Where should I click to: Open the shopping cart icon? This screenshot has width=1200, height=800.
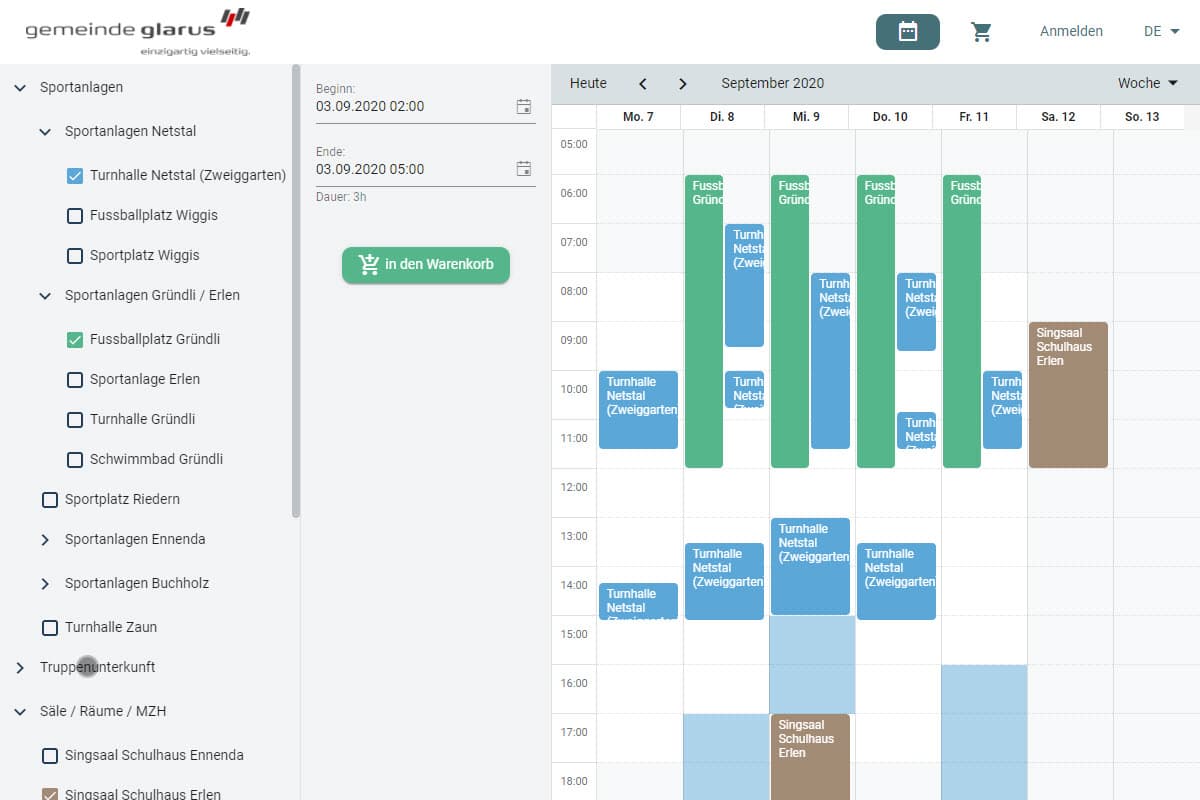[981, 32]
